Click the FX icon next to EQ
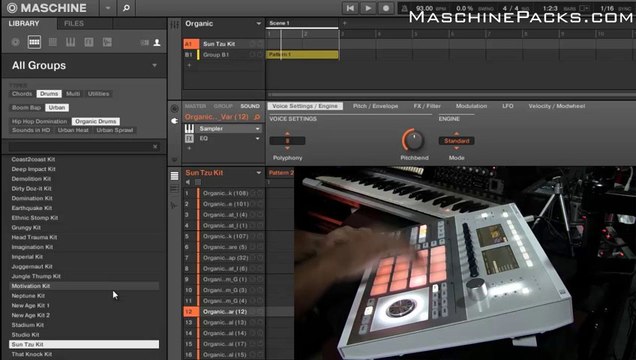Viewport: 636px width, 360px height. pyautogui.click(x=189, y=139)
